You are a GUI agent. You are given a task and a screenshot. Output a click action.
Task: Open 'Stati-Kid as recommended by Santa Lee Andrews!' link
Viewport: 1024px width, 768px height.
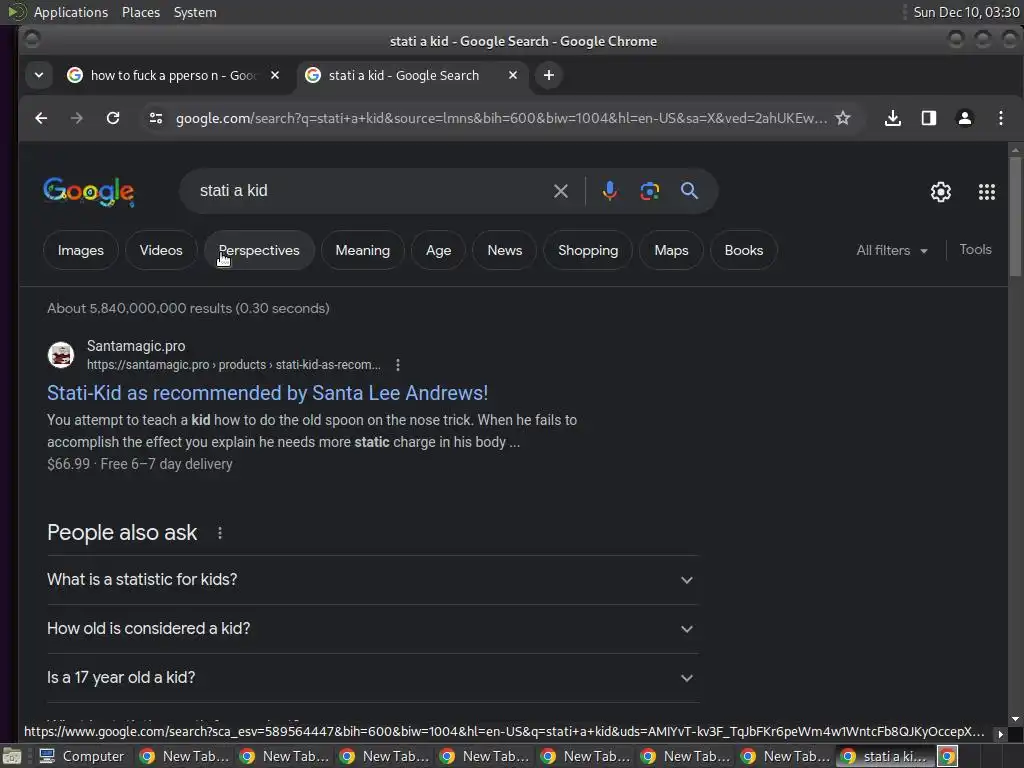267,393
